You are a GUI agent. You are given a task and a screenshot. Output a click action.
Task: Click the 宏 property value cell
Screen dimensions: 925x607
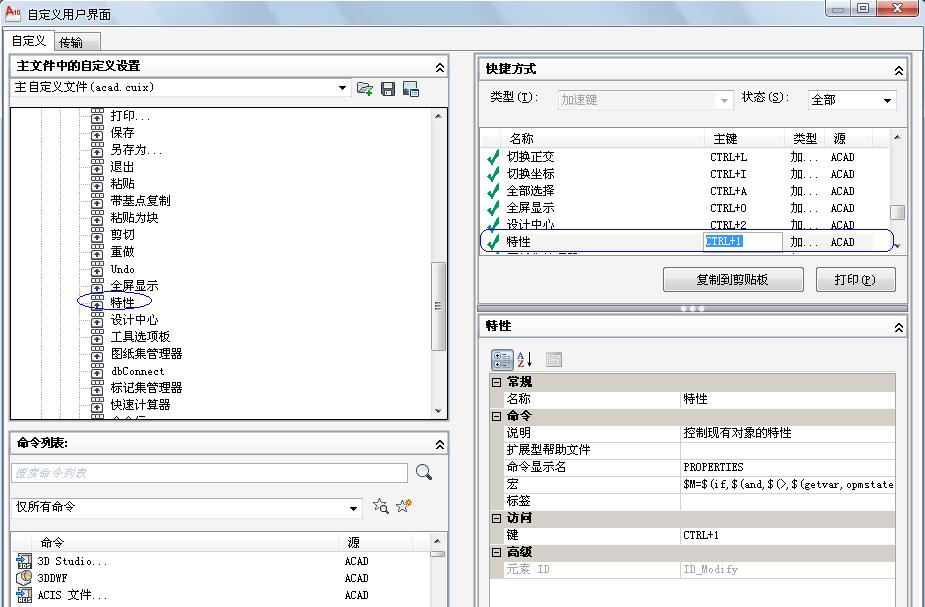[788, 484]
